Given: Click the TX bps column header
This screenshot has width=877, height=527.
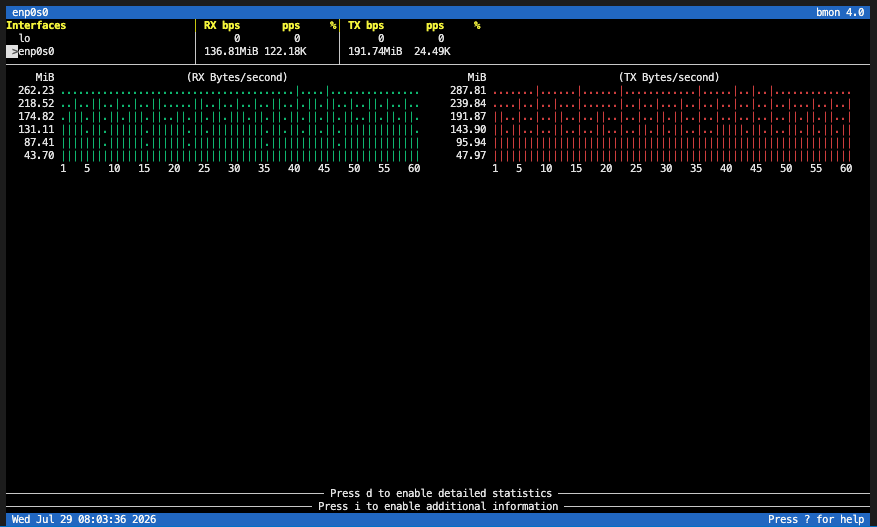Looking at the screenshot, I should point(366,25).
